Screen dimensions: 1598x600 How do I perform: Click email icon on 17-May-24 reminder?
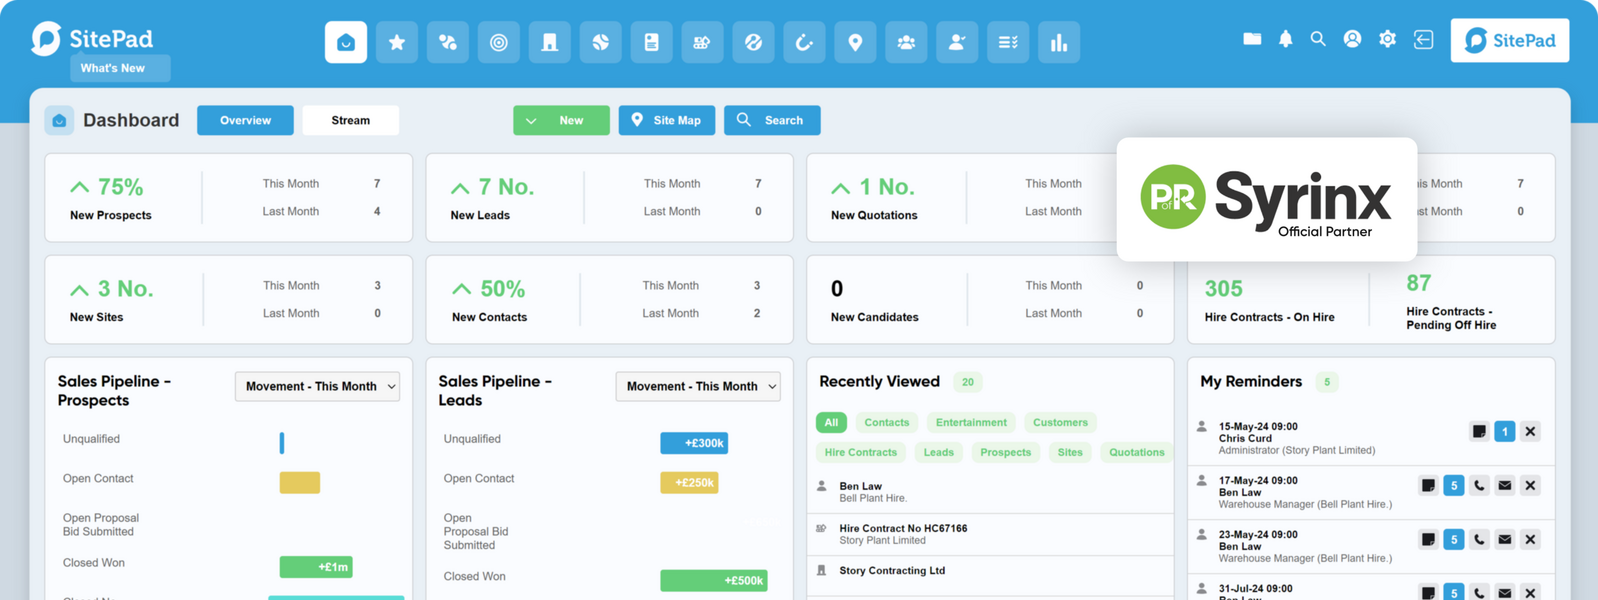tap(1505, 486)
